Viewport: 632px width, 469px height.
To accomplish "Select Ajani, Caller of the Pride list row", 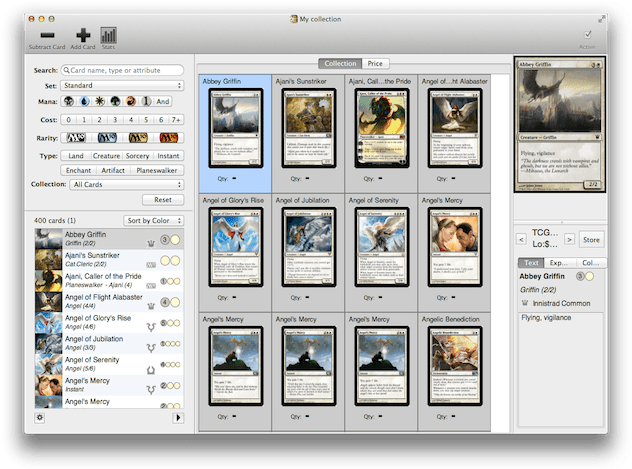I will [109, 280].
